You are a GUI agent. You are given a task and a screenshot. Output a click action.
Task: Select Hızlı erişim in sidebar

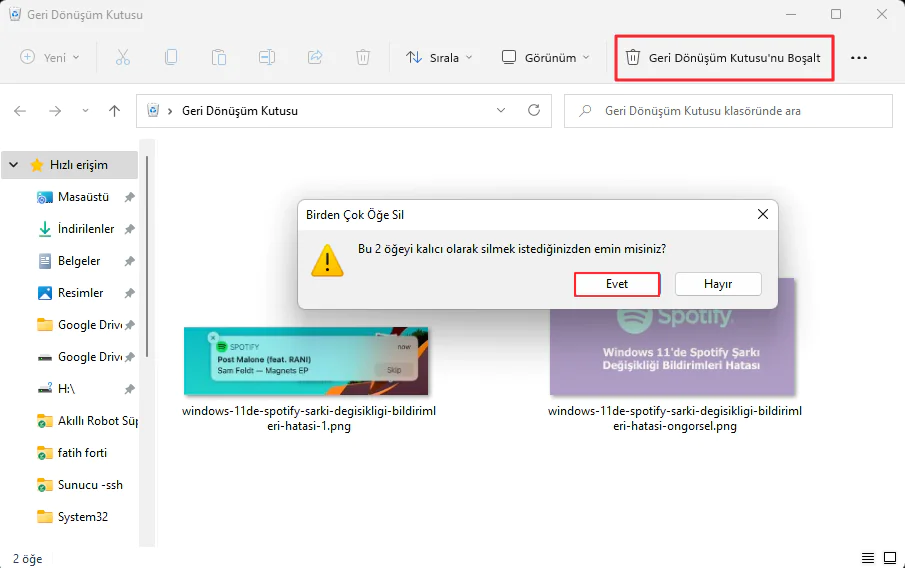click(x=78, y=165)
